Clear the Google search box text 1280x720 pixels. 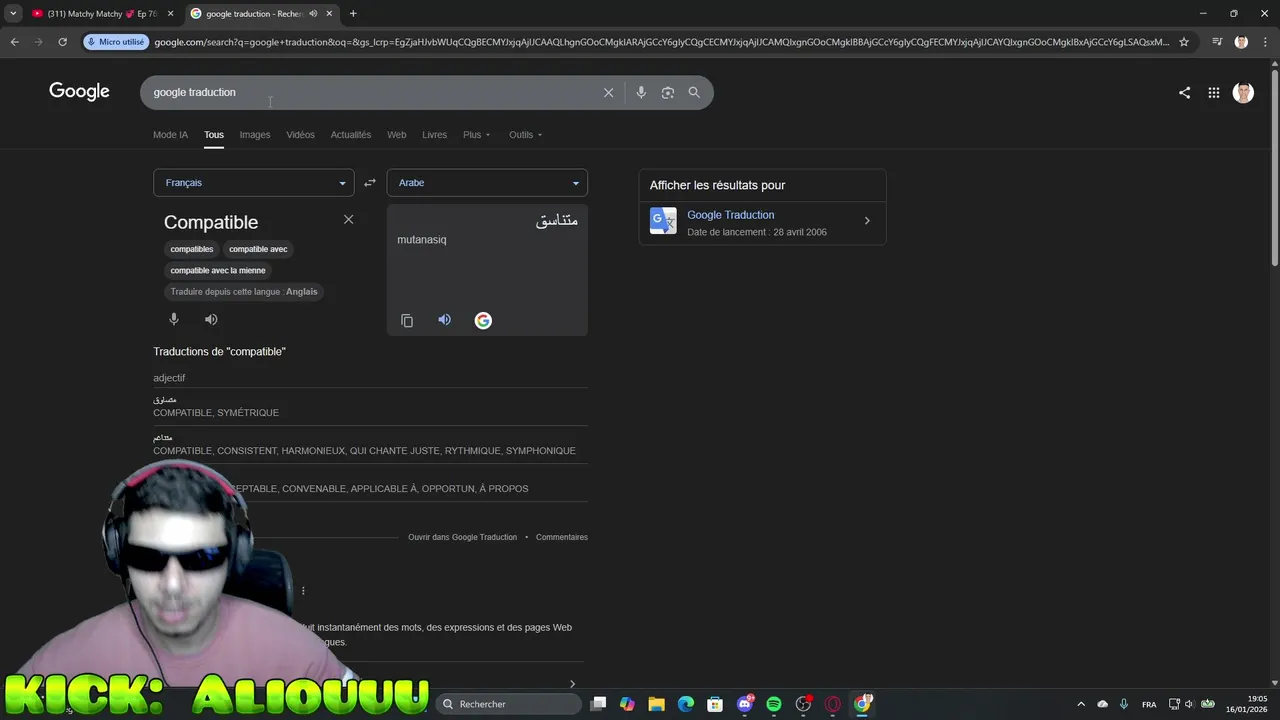coord(608,92)
